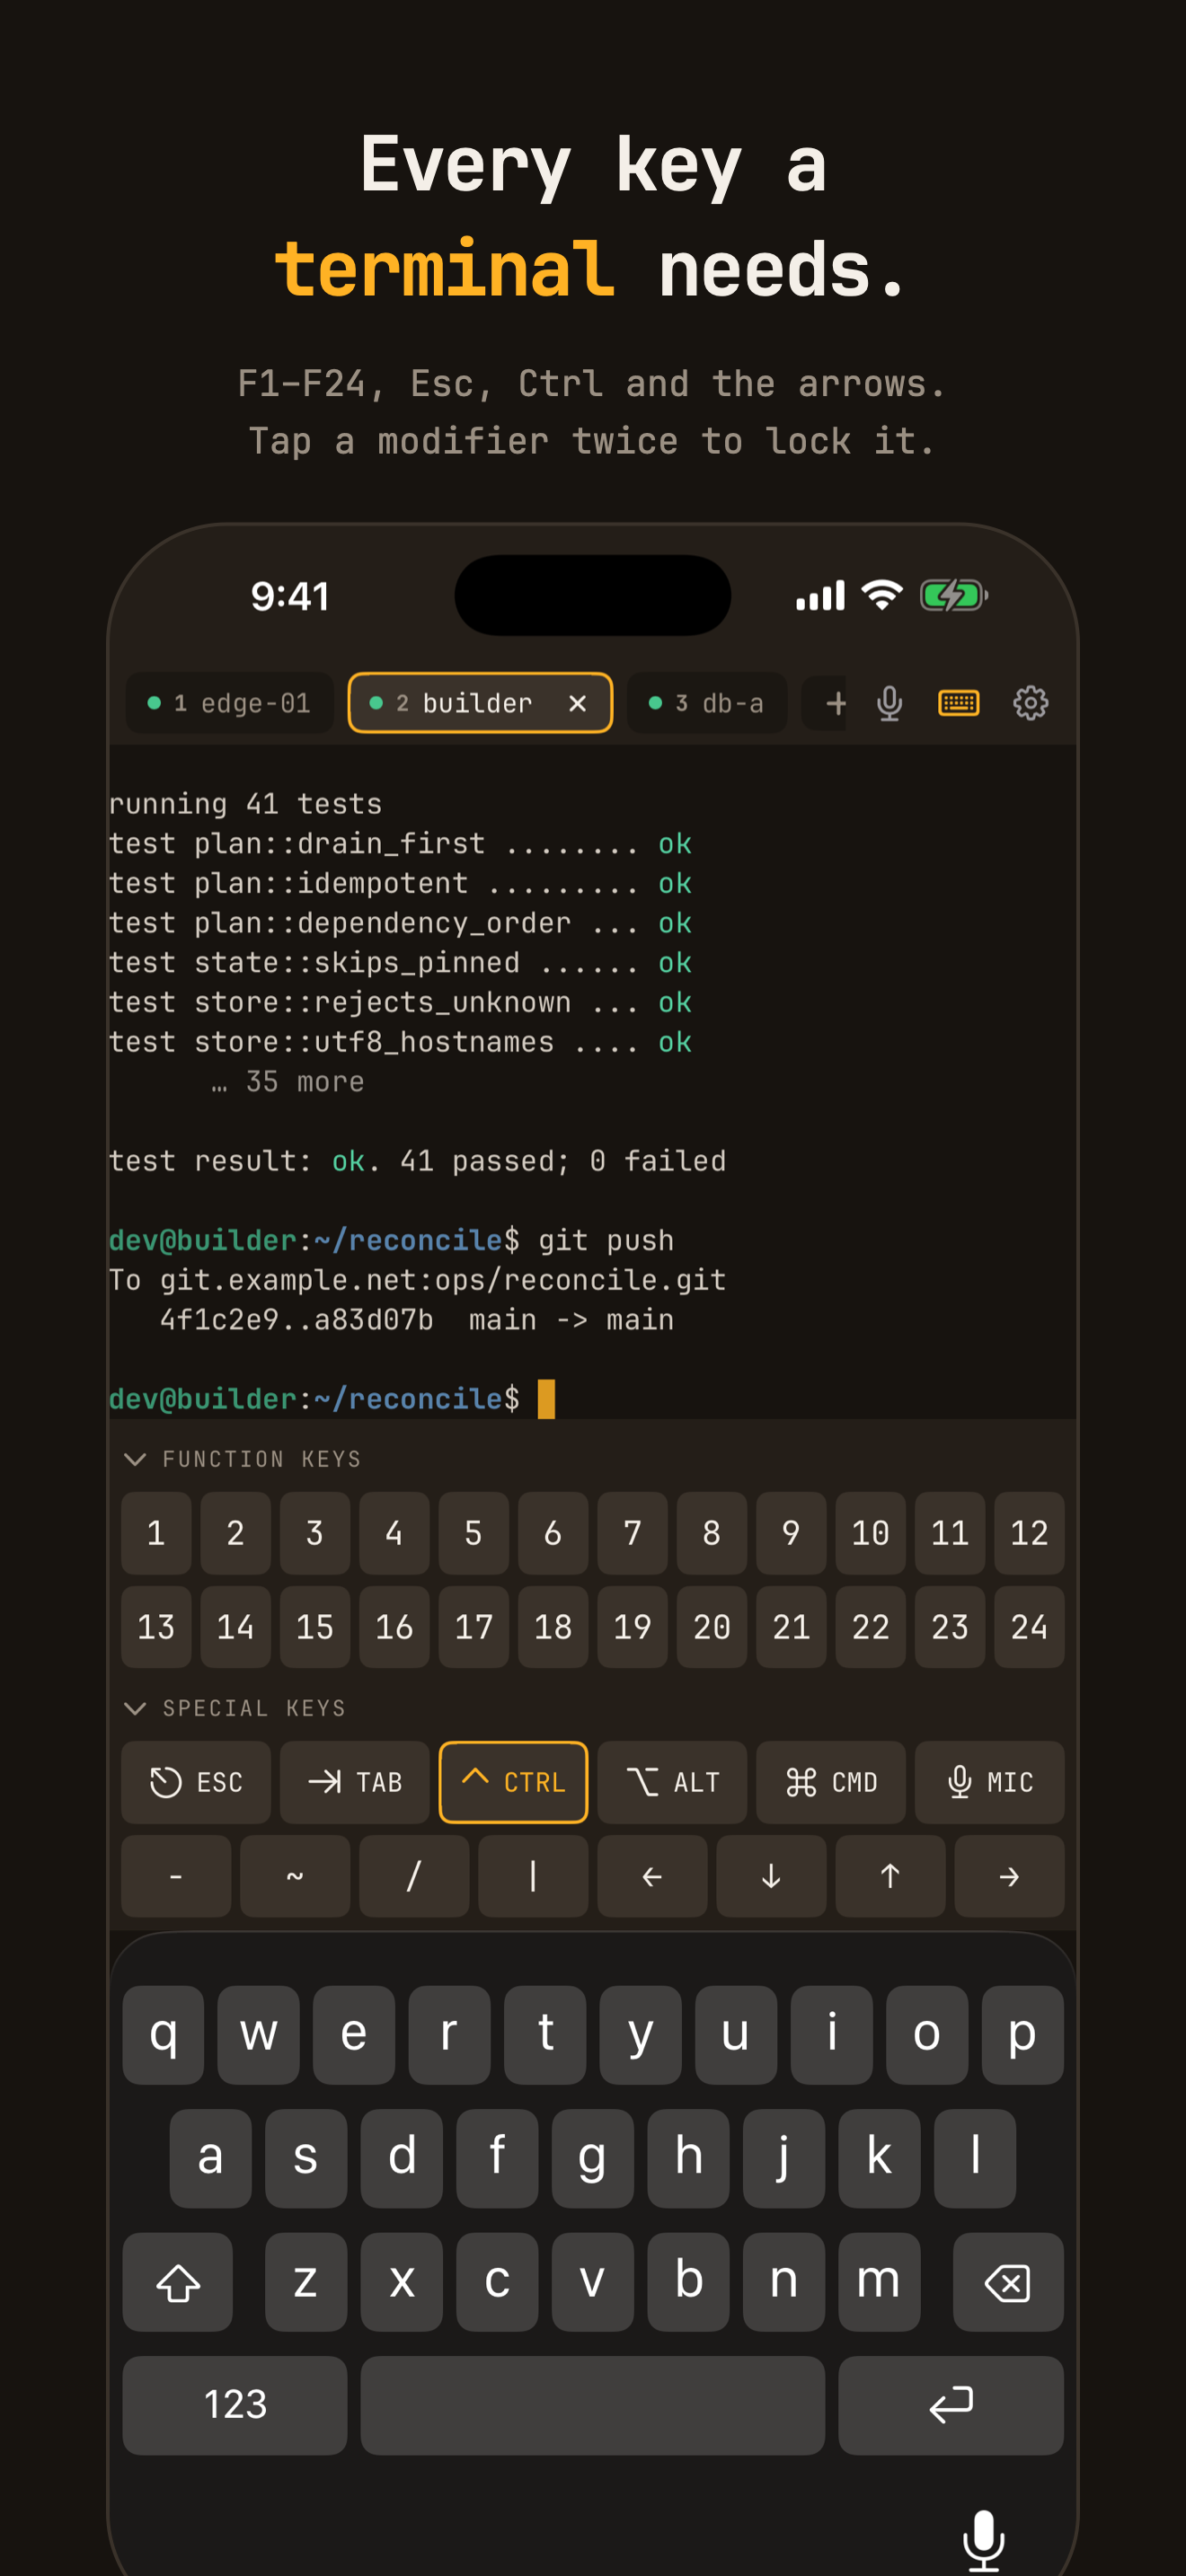Tap the left arrow key
The height and width of the screenshot is (2576, 1186).
click(x=652, y=1876)
